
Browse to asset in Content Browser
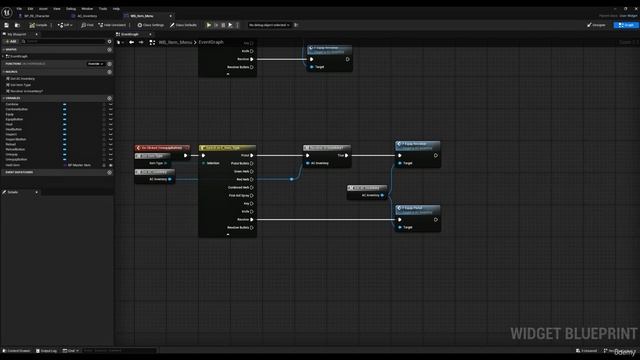coord(17,25)
